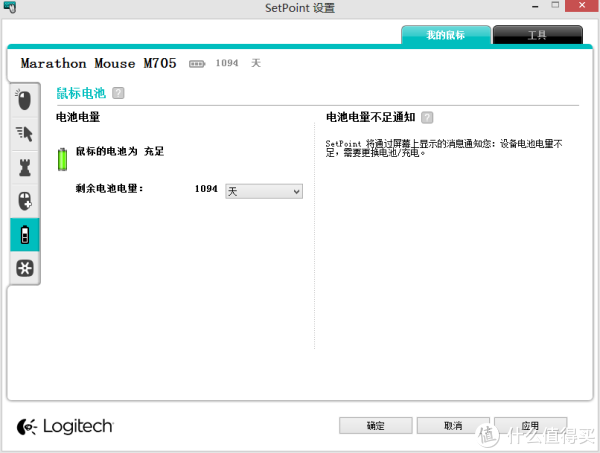Click the help icon beside 鼠标电池

(x=118, y=93)
